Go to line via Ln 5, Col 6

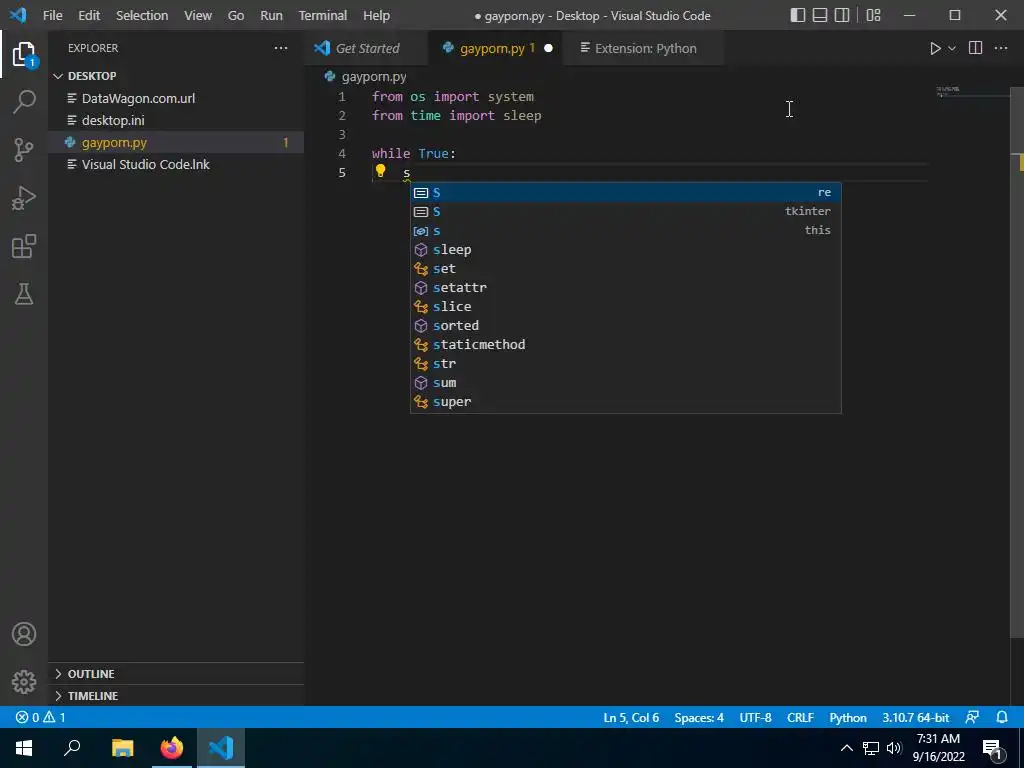coord(631,717)
